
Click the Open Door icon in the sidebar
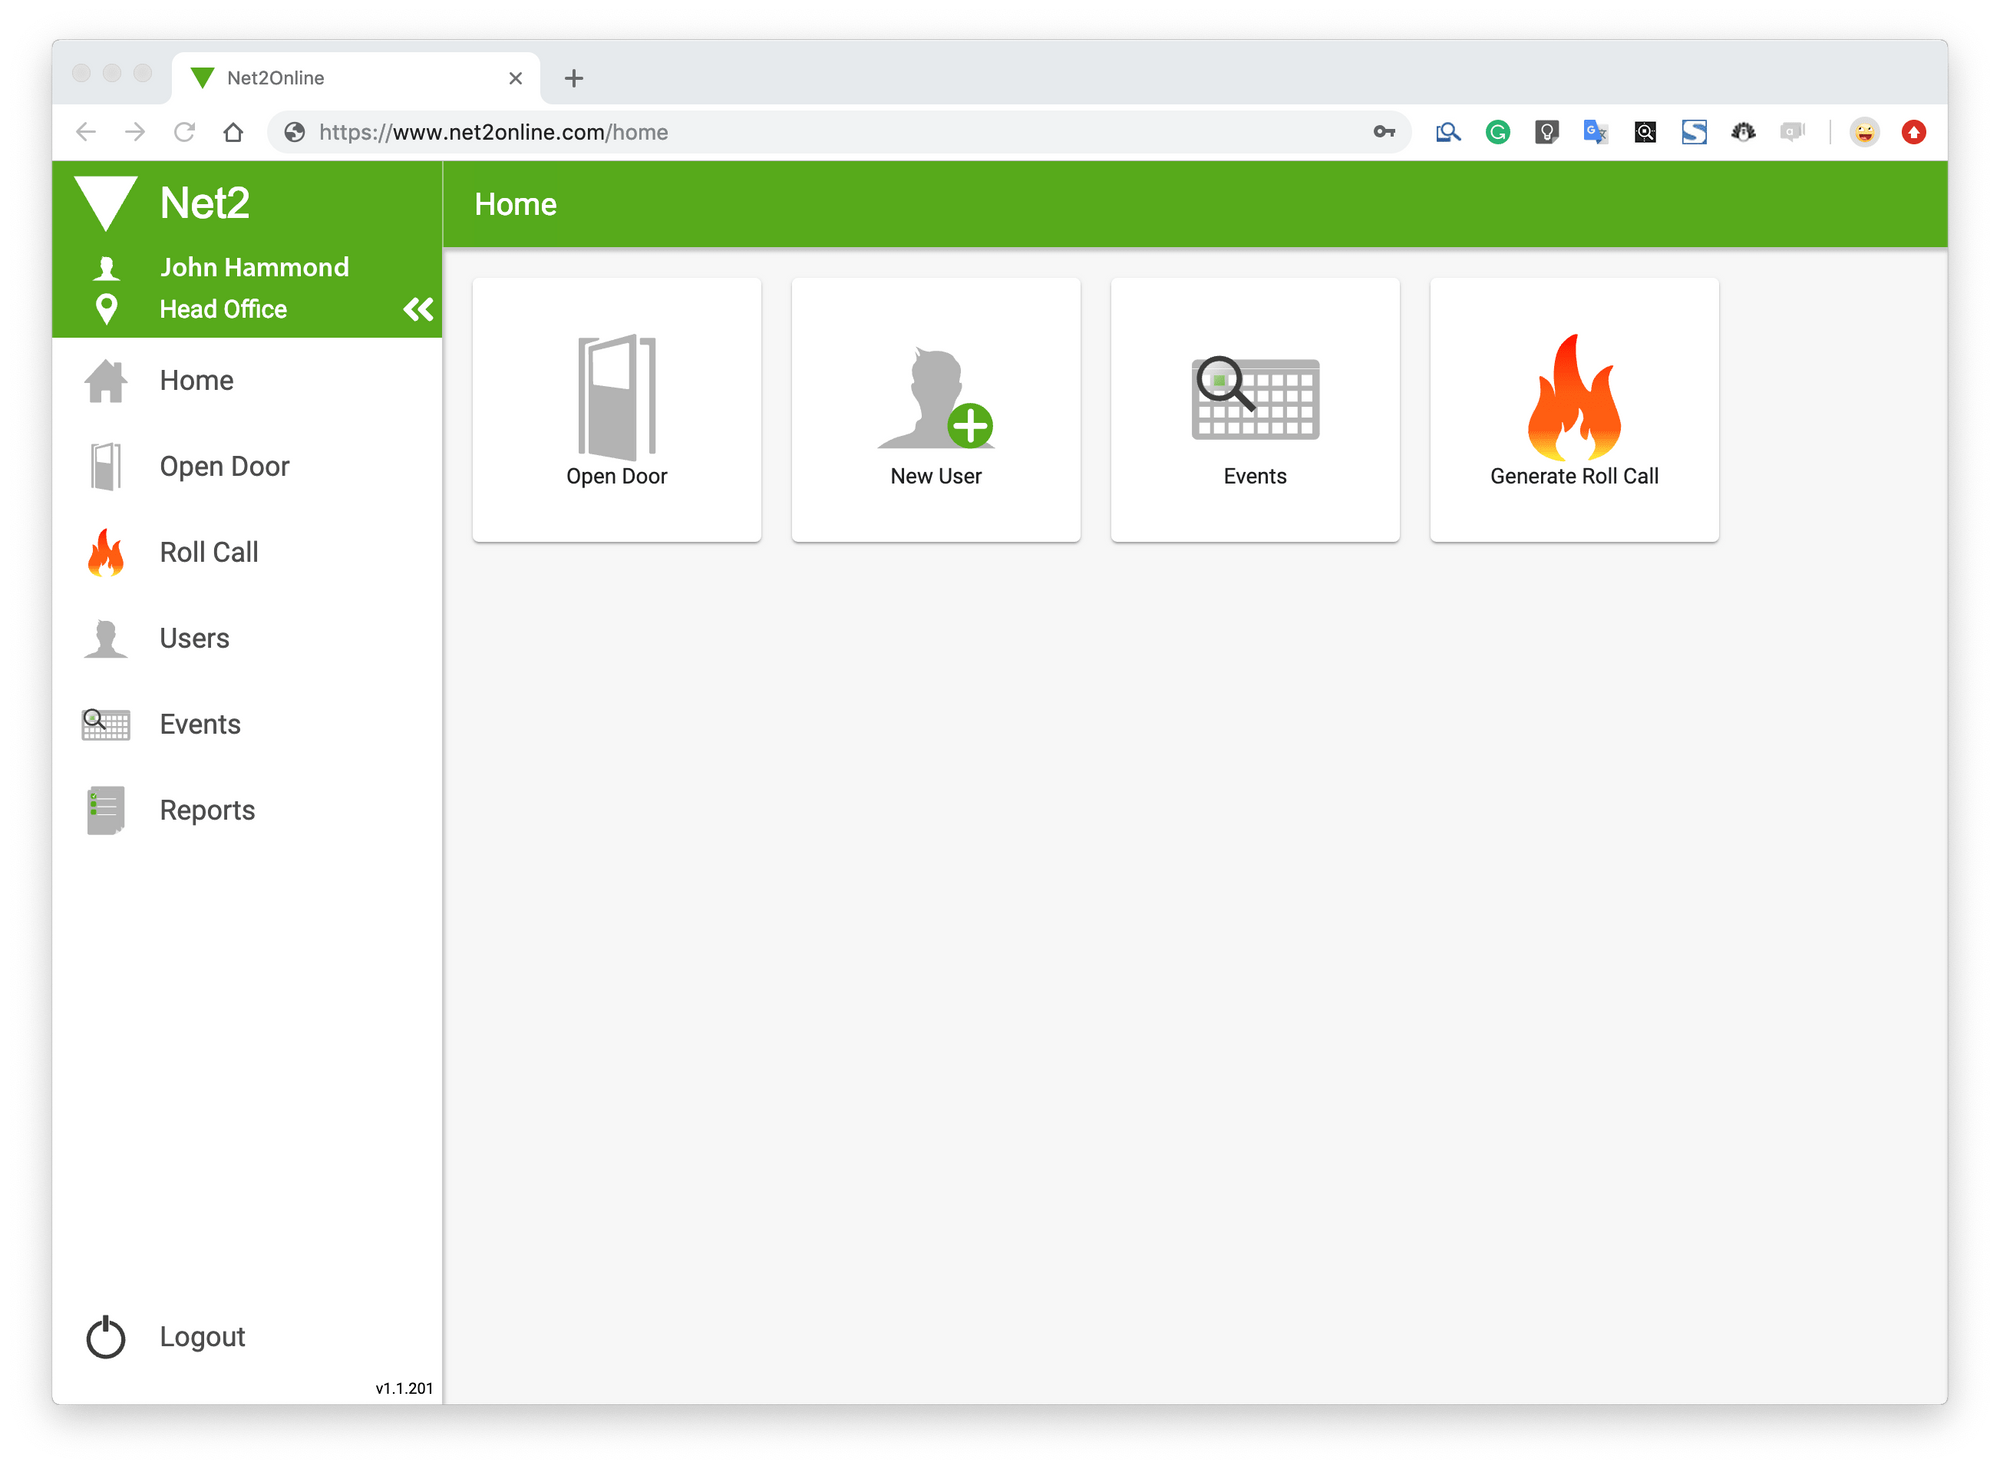tap(105, 466)
